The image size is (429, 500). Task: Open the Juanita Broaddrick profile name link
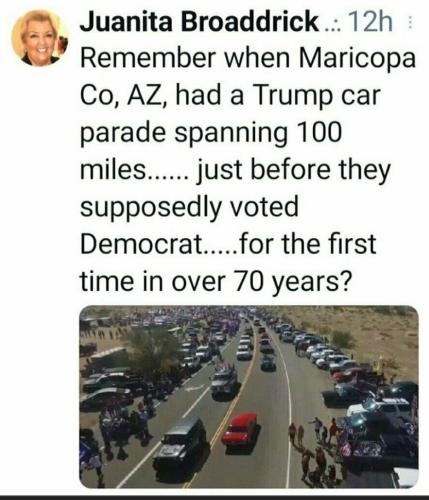(x=199, y=22)
